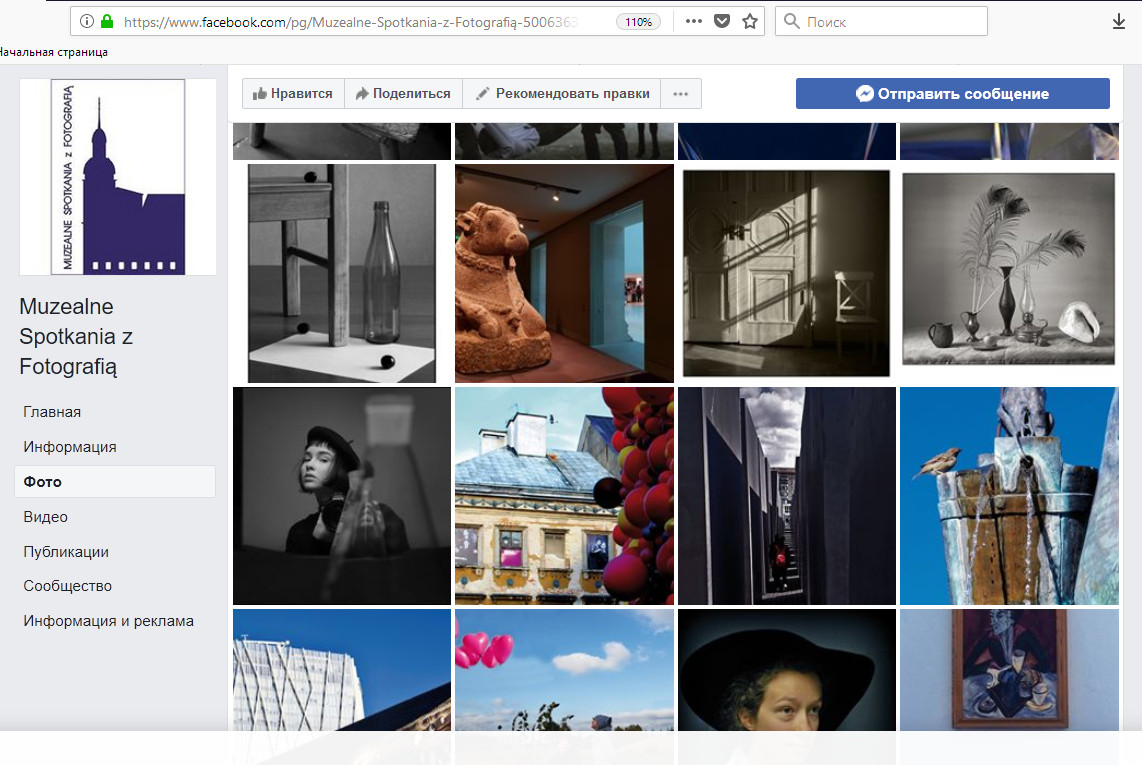Image resolution: width=1142 pixels, height=765 pixels.
Task: Expand the more options ellipsis on page bar
Action: coord(681,93)
